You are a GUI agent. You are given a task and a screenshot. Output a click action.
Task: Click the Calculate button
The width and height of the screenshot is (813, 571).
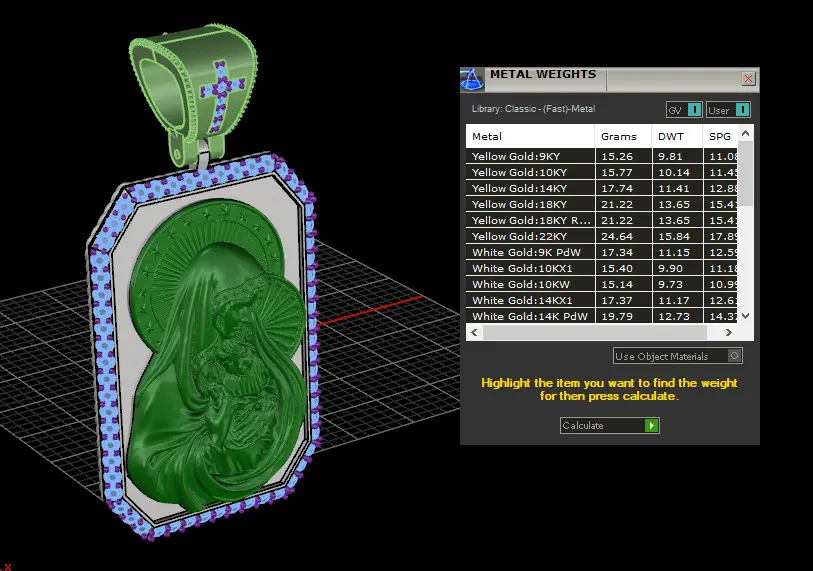click(609, 425)
